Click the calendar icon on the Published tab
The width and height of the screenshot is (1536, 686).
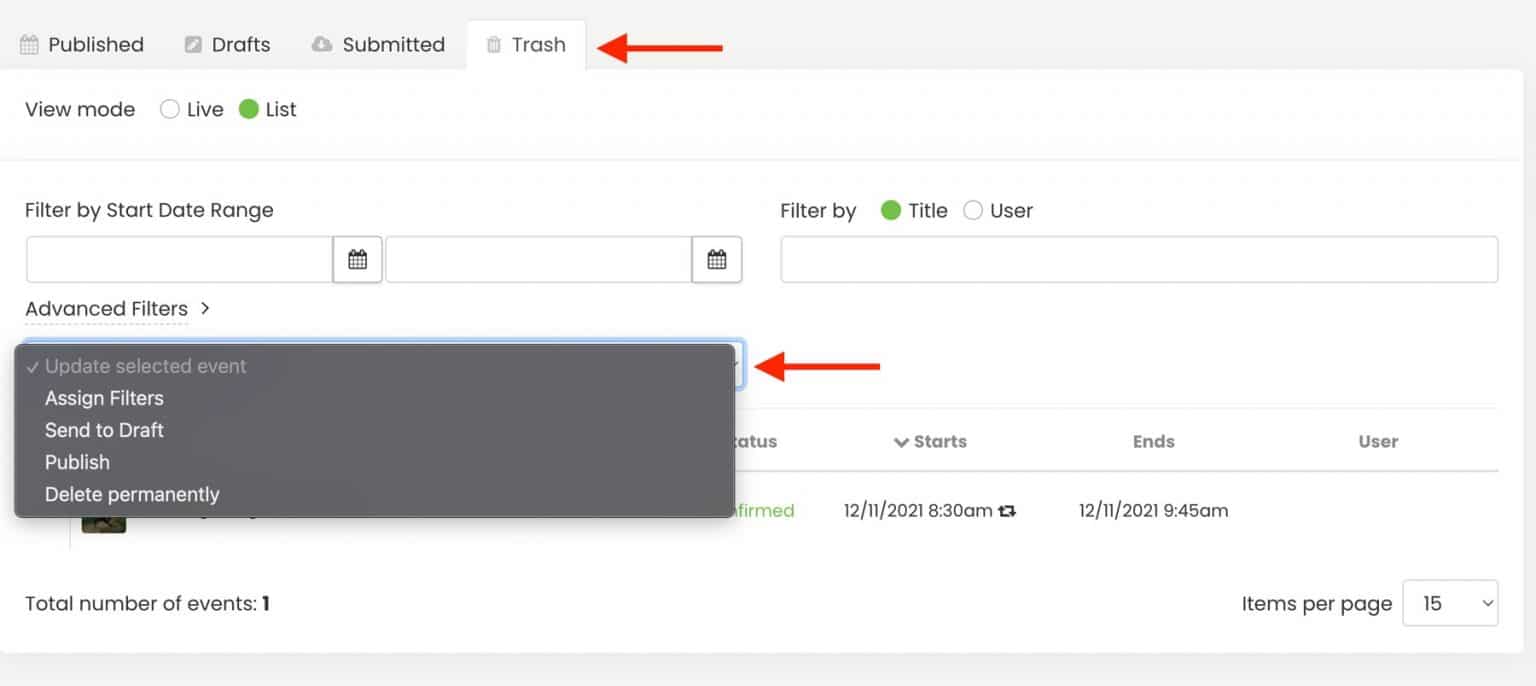(30, 44)
